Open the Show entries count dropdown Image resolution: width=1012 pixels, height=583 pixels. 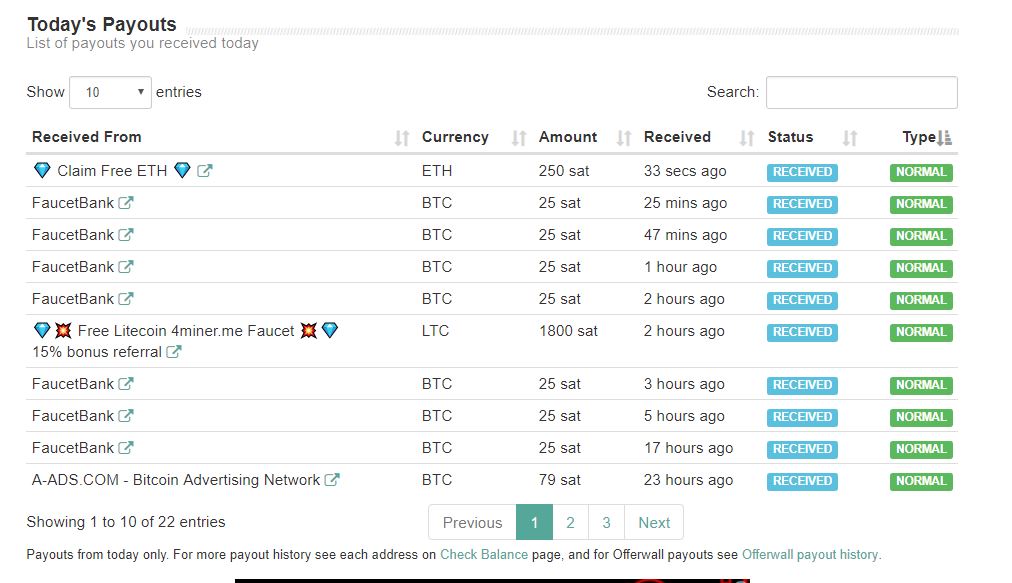point(110,92)
